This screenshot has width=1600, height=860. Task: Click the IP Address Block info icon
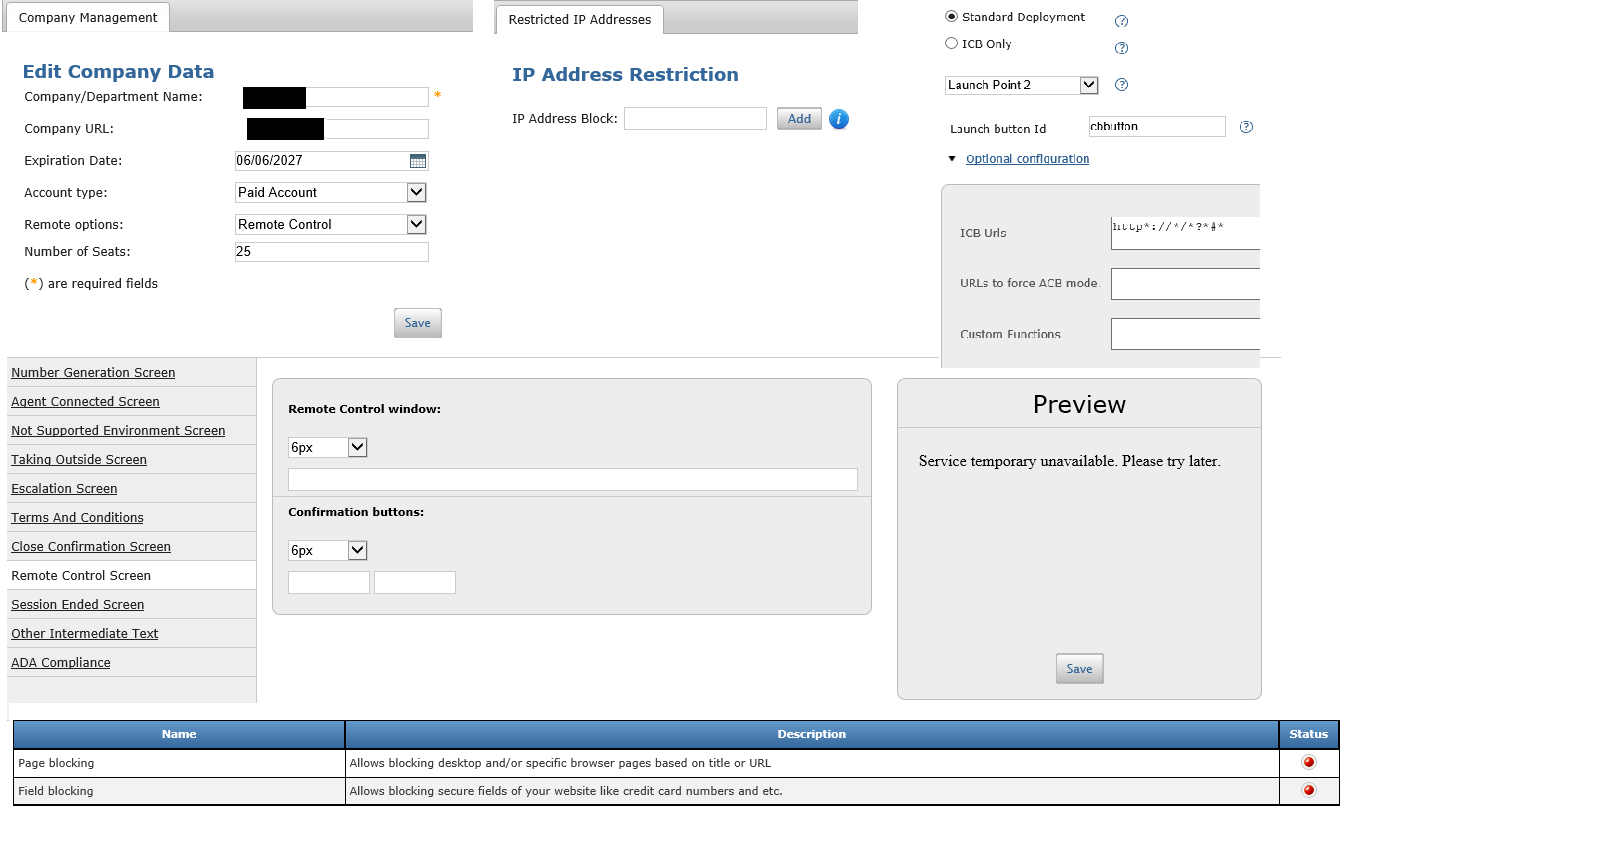point(839,119)
